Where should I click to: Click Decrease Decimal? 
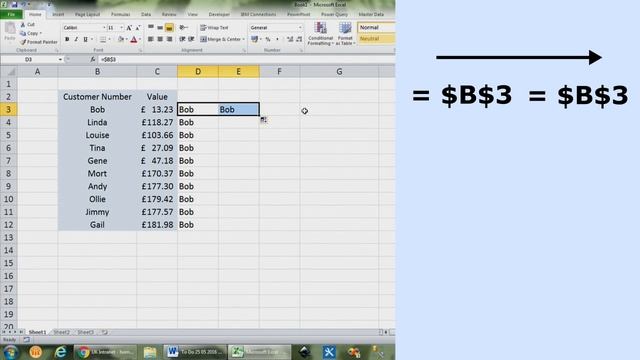299,39
